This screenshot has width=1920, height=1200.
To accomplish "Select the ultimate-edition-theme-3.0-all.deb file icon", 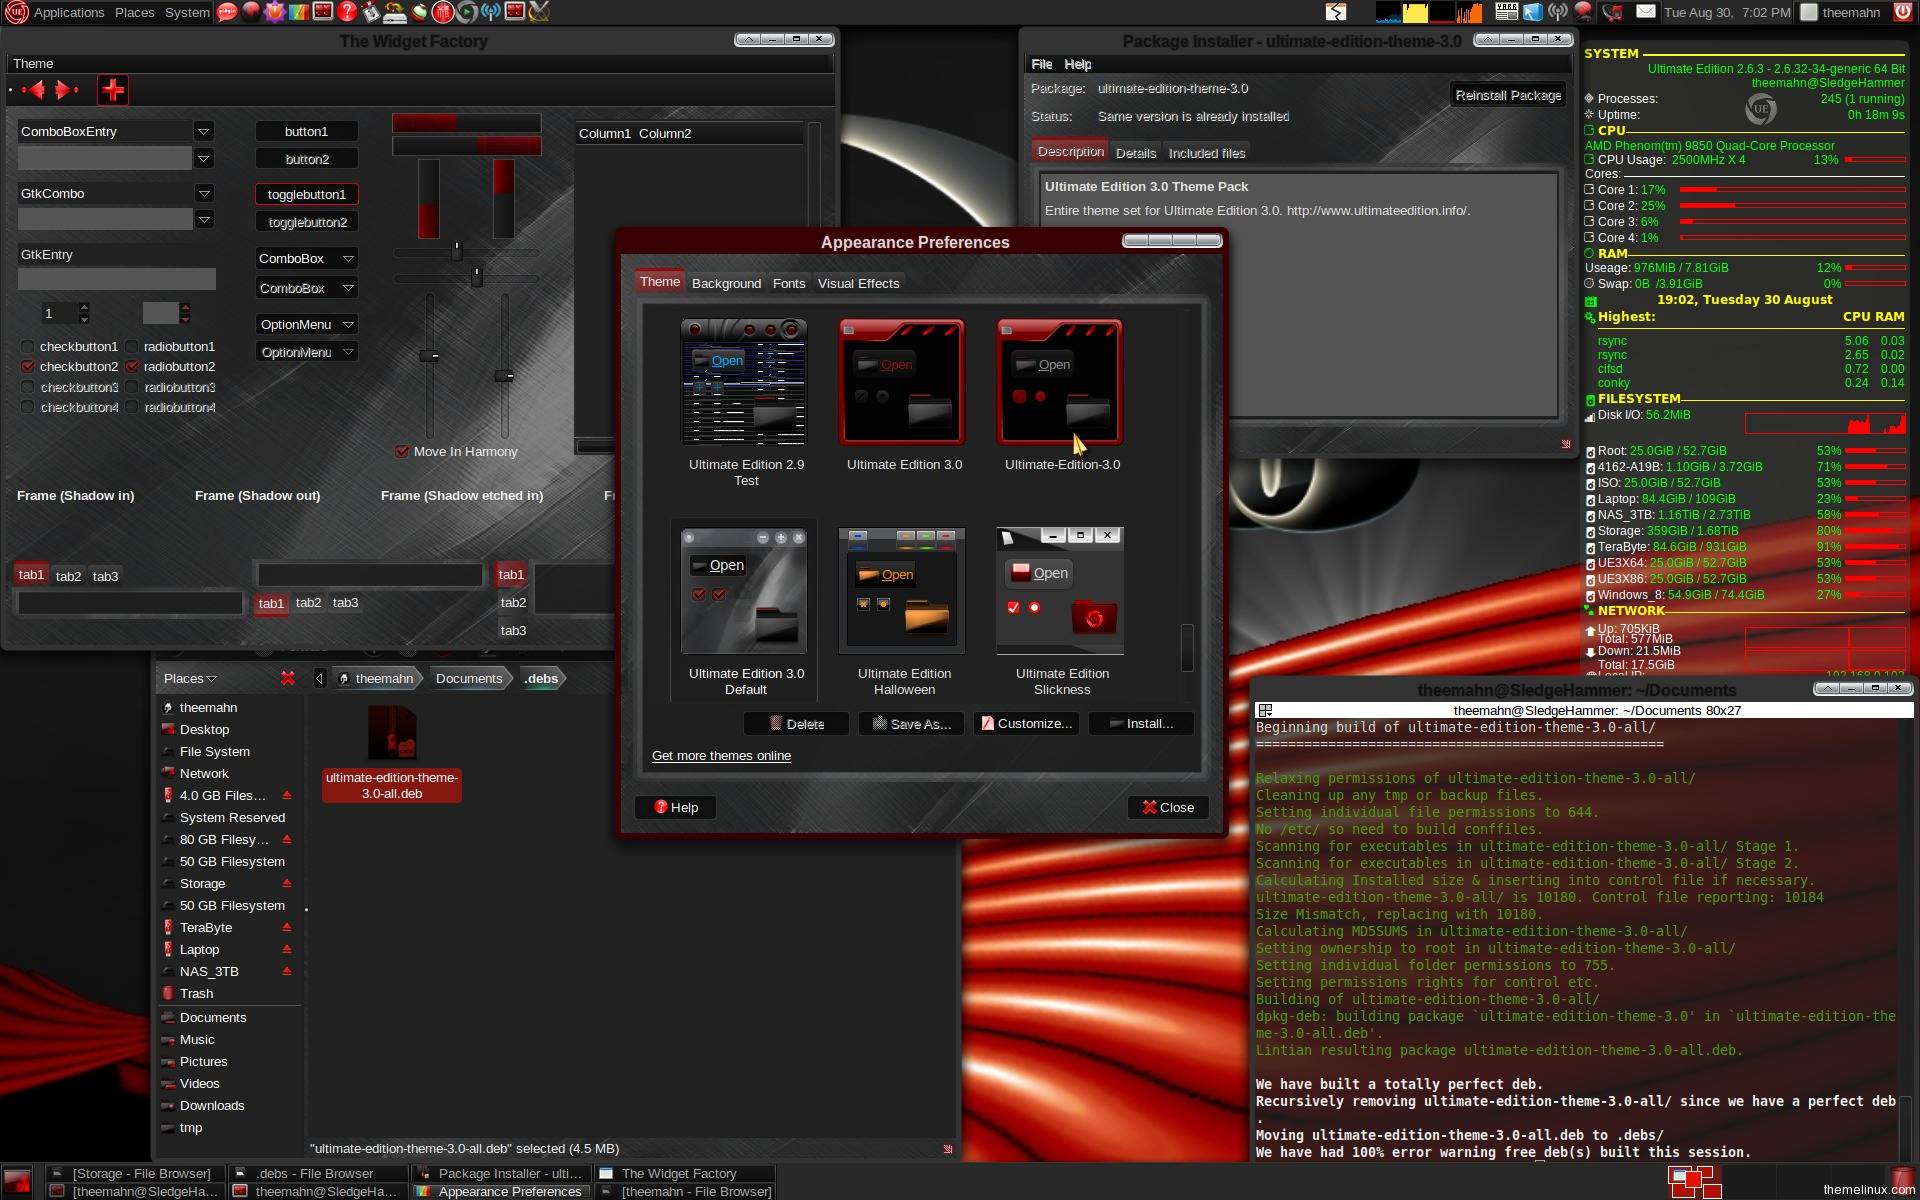I will point(392,733).
